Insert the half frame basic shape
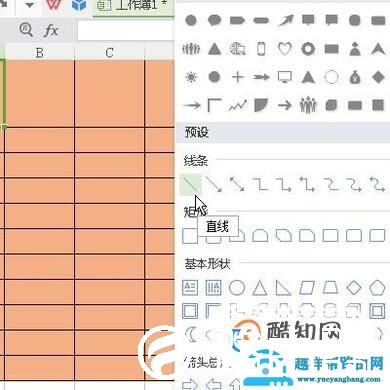 pyautogui.click(x=213, y=311)
